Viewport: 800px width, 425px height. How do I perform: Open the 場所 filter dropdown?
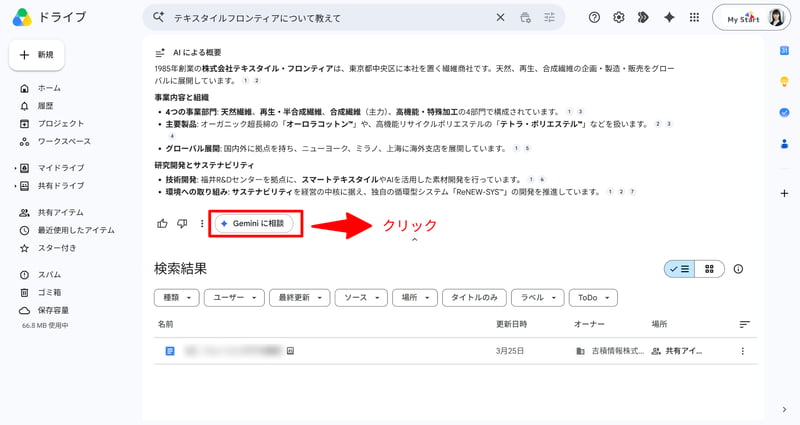(x=415, y=297)
